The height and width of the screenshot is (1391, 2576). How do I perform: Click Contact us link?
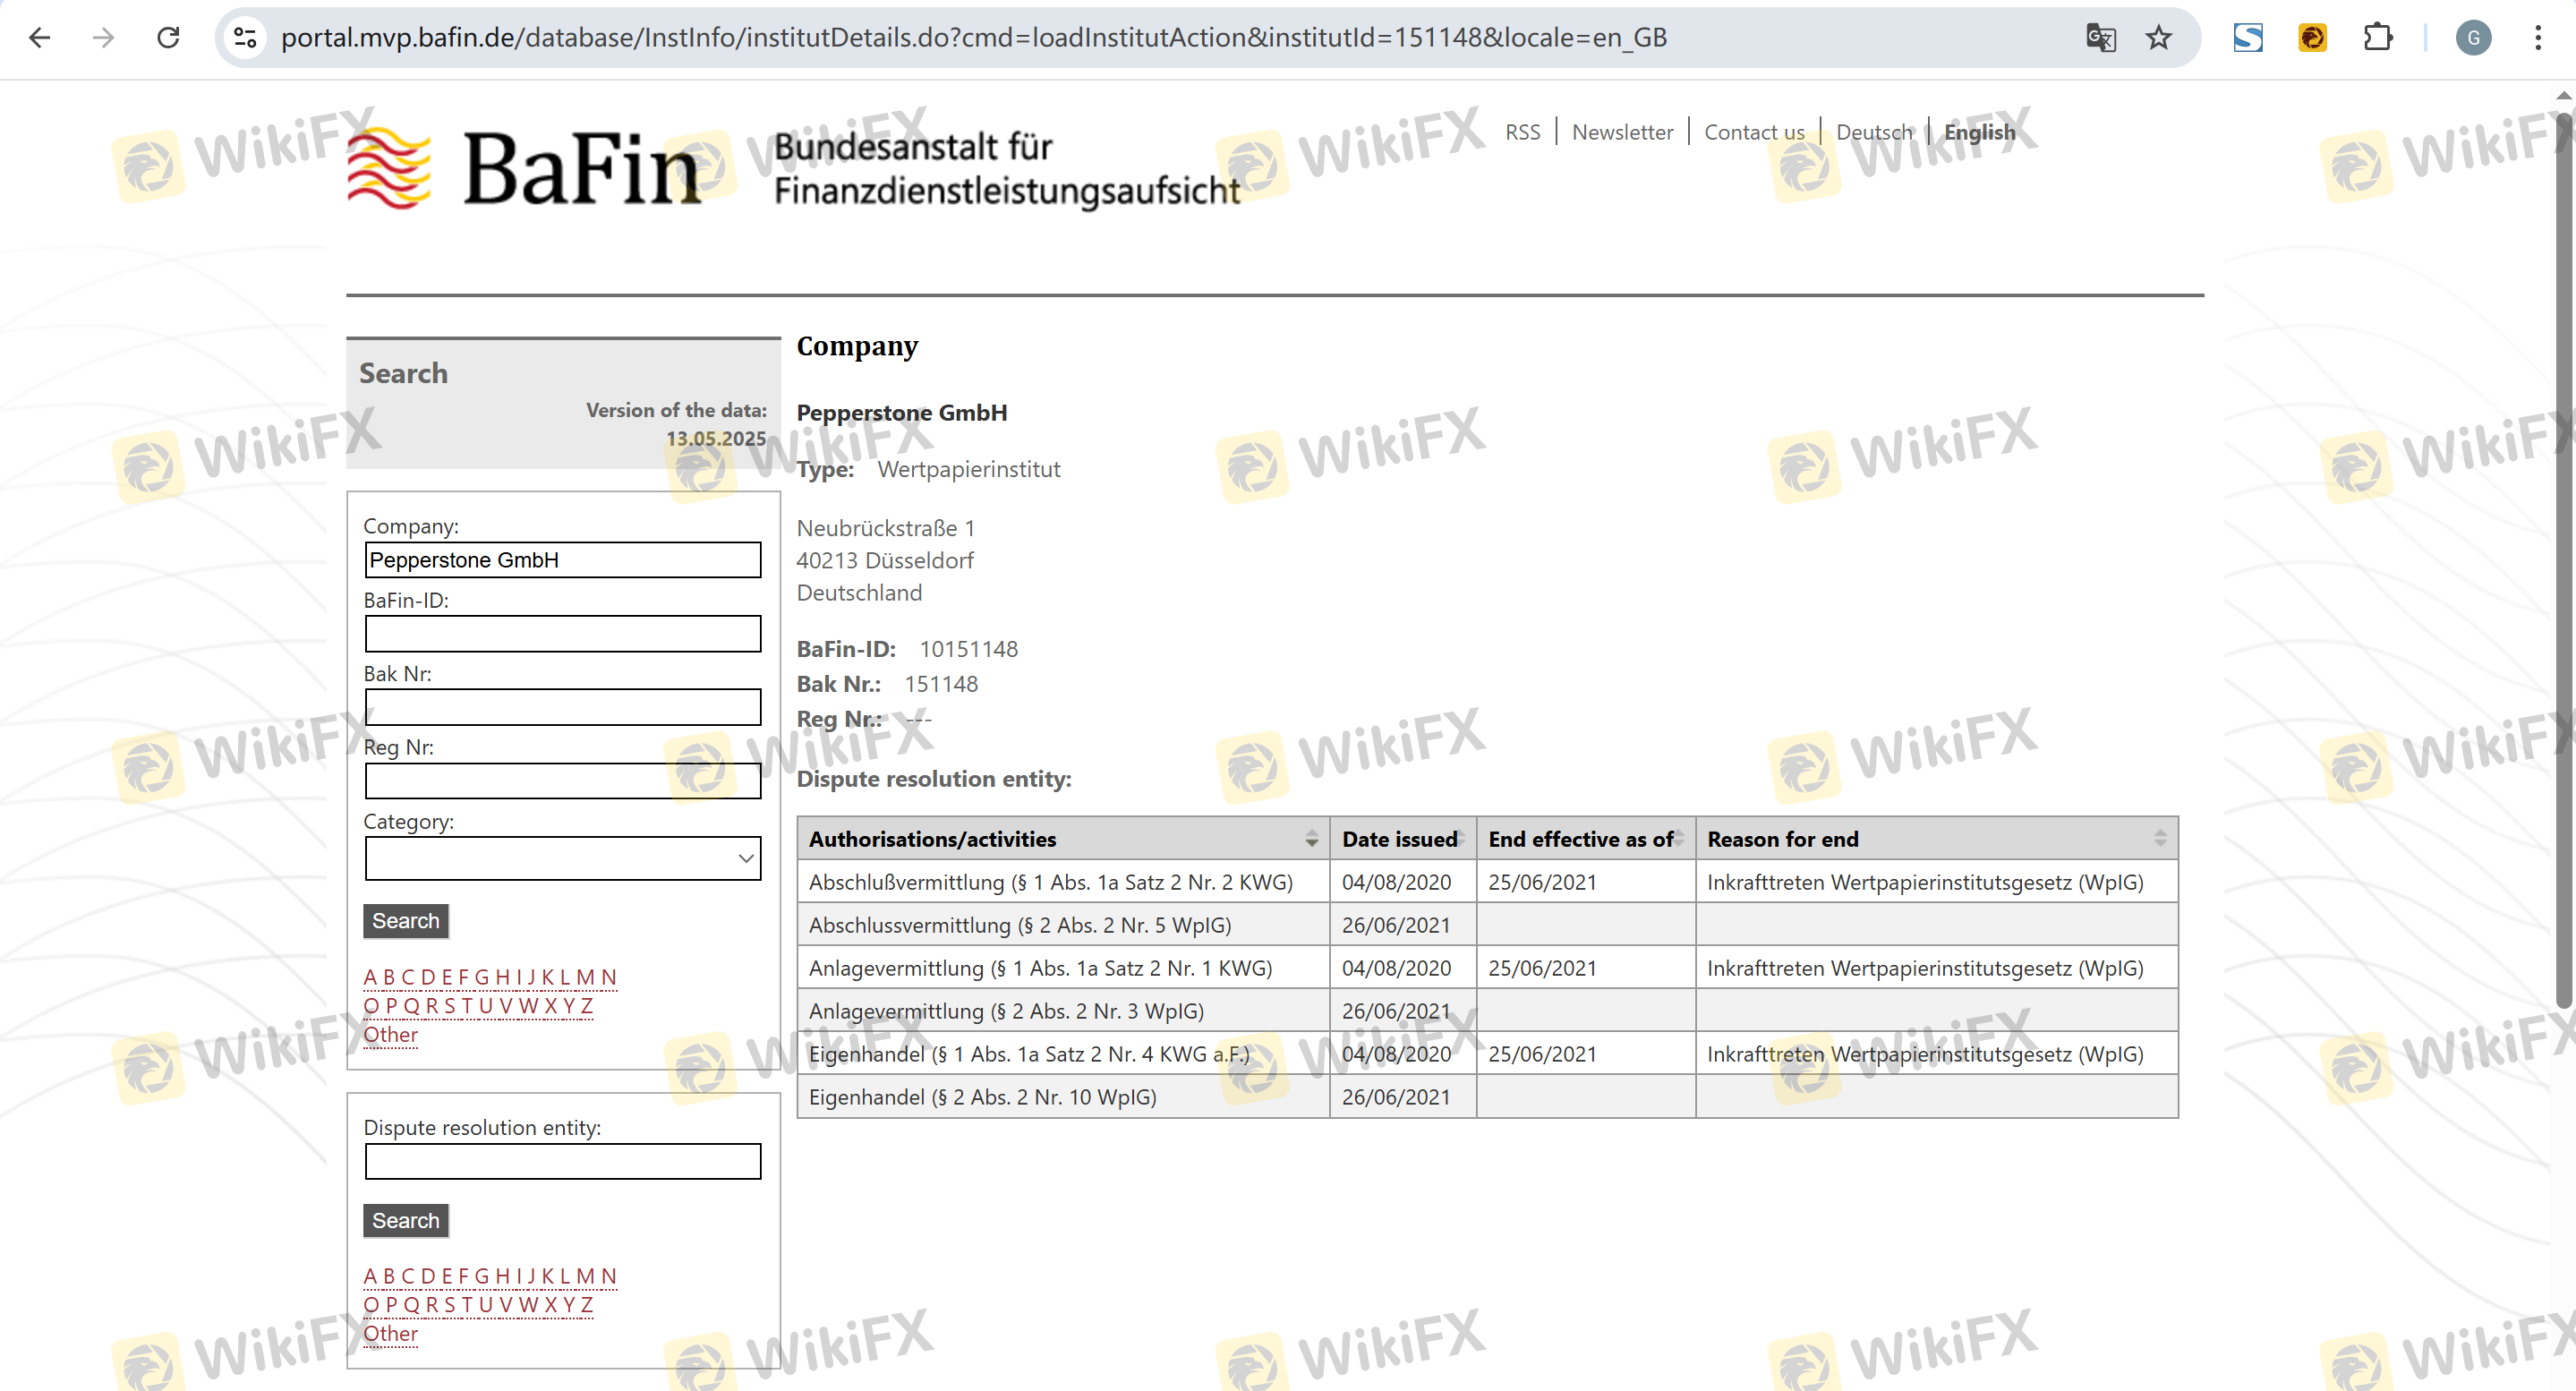coord(1754,132)
